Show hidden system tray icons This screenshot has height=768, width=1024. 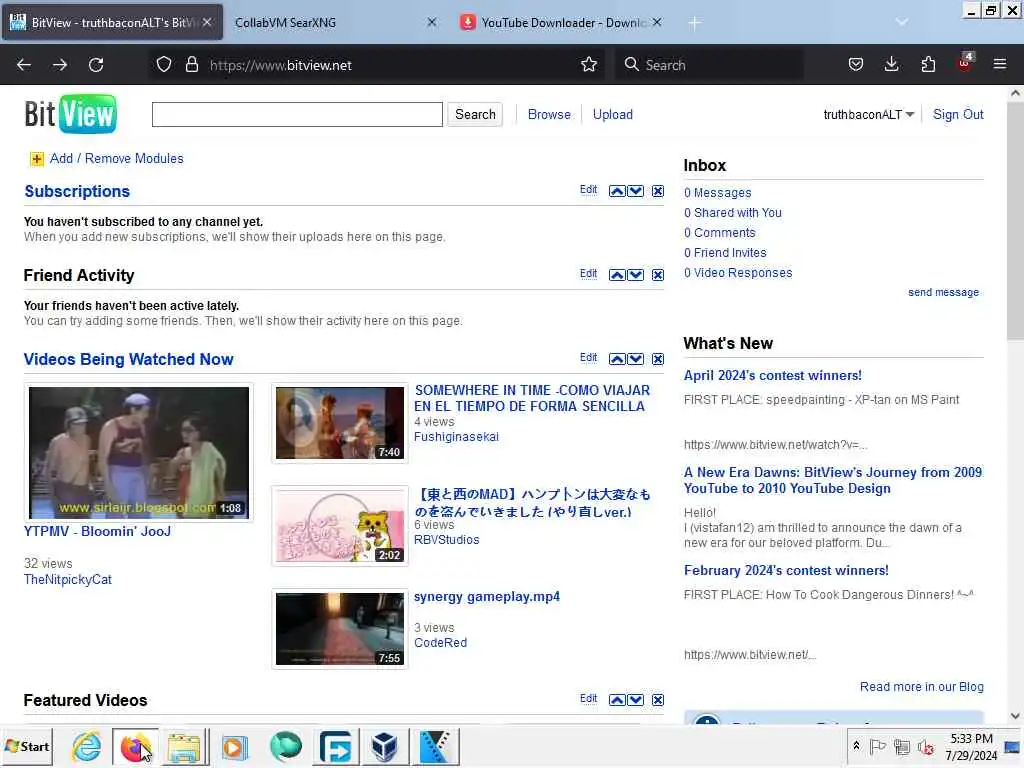[856, 745]
